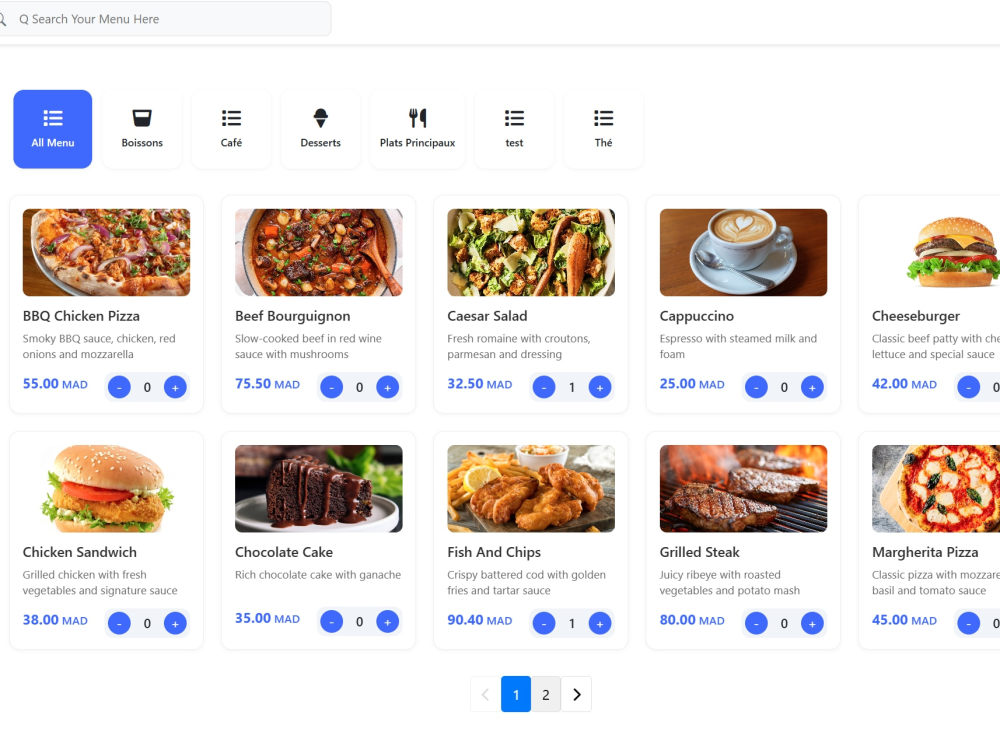Click the 80.00 MAD price
The image size is (1000, 750).
[693, 620]
